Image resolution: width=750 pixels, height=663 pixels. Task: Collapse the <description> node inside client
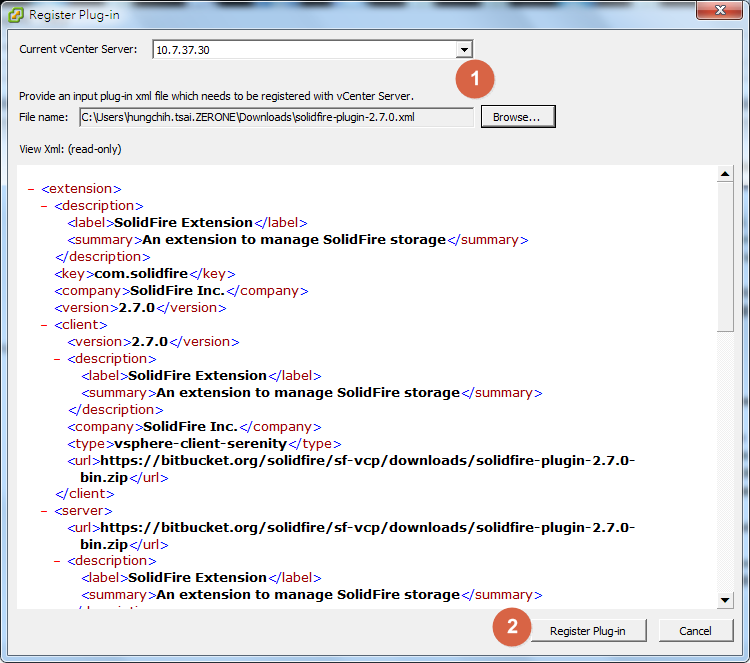pos(57,359)
